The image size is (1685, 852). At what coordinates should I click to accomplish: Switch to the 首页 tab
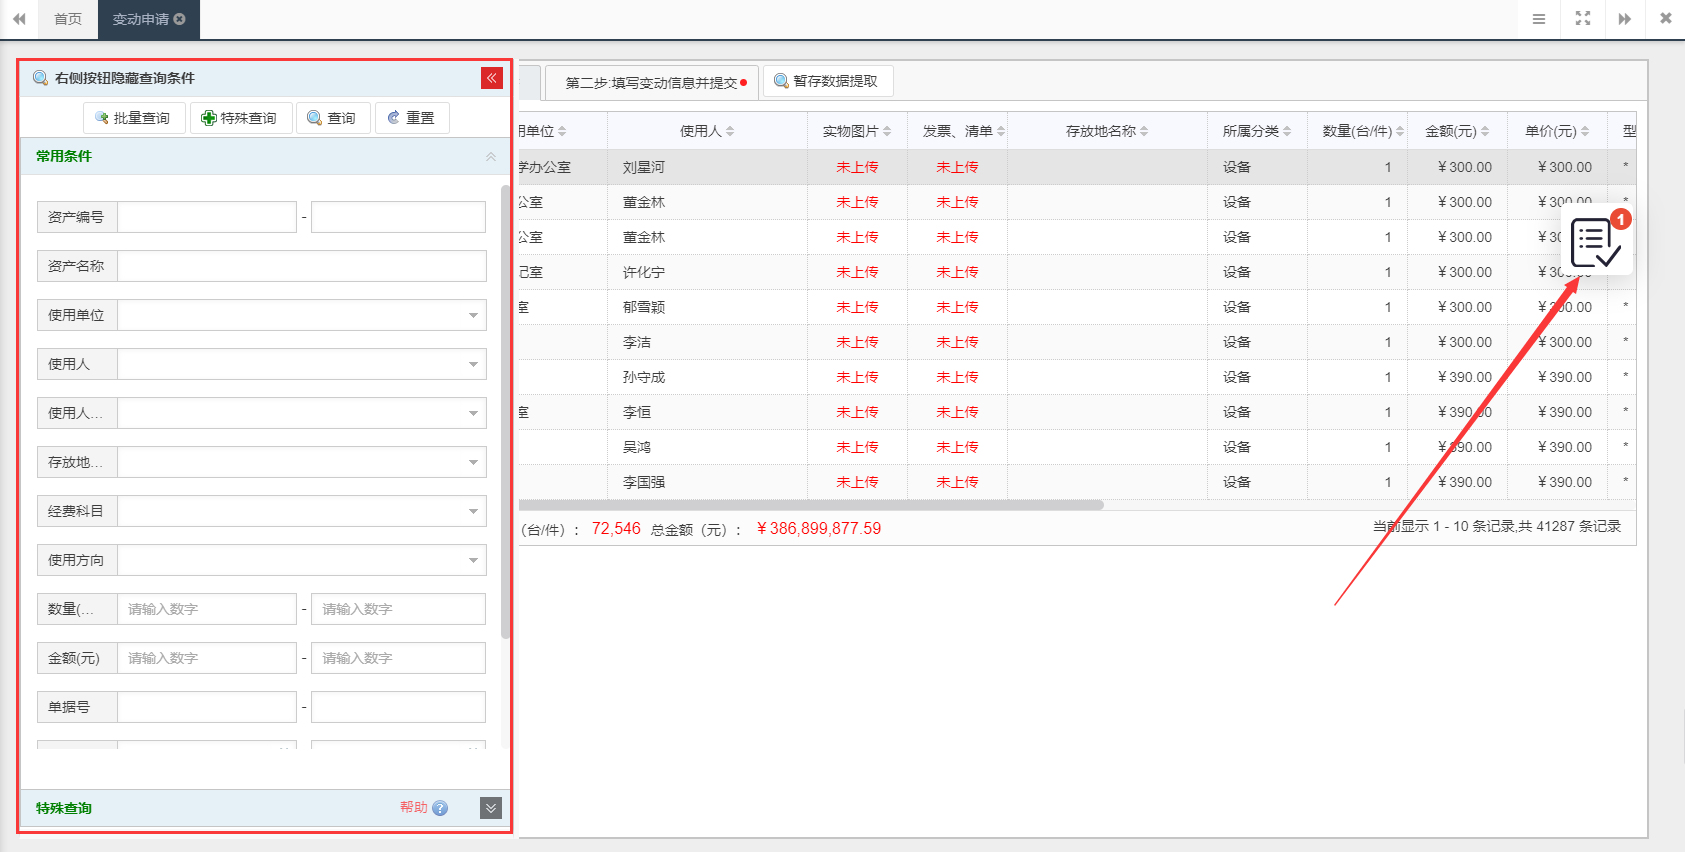tap(68, 19)
